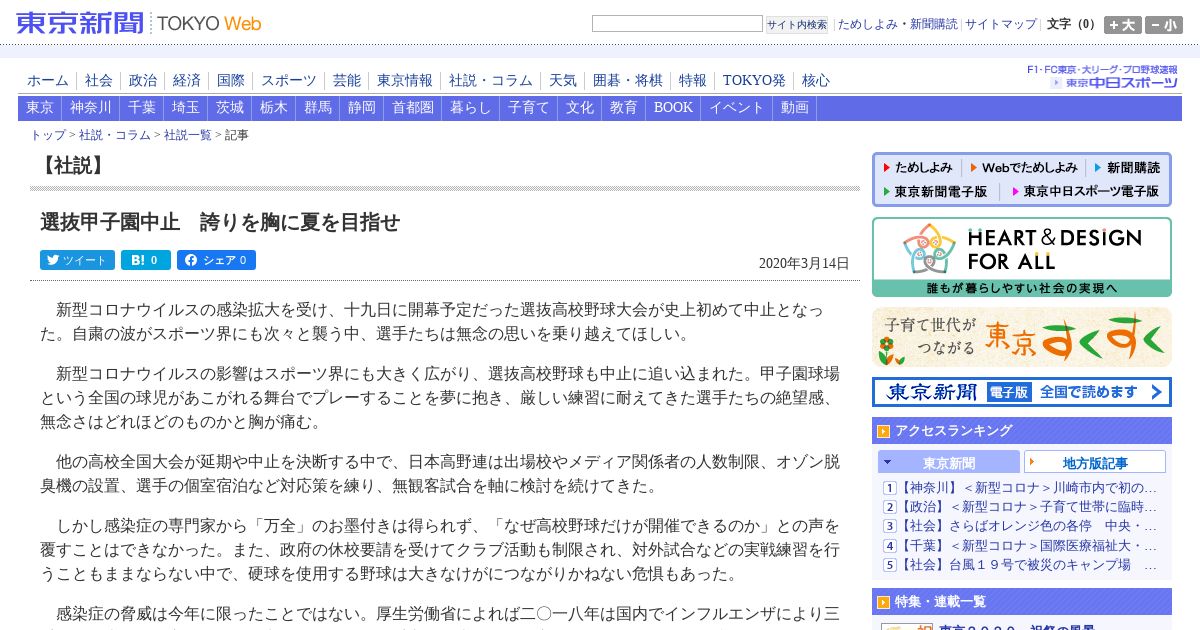Select 首都圏 in the regional bar
1200x630 pixels.
413,108
